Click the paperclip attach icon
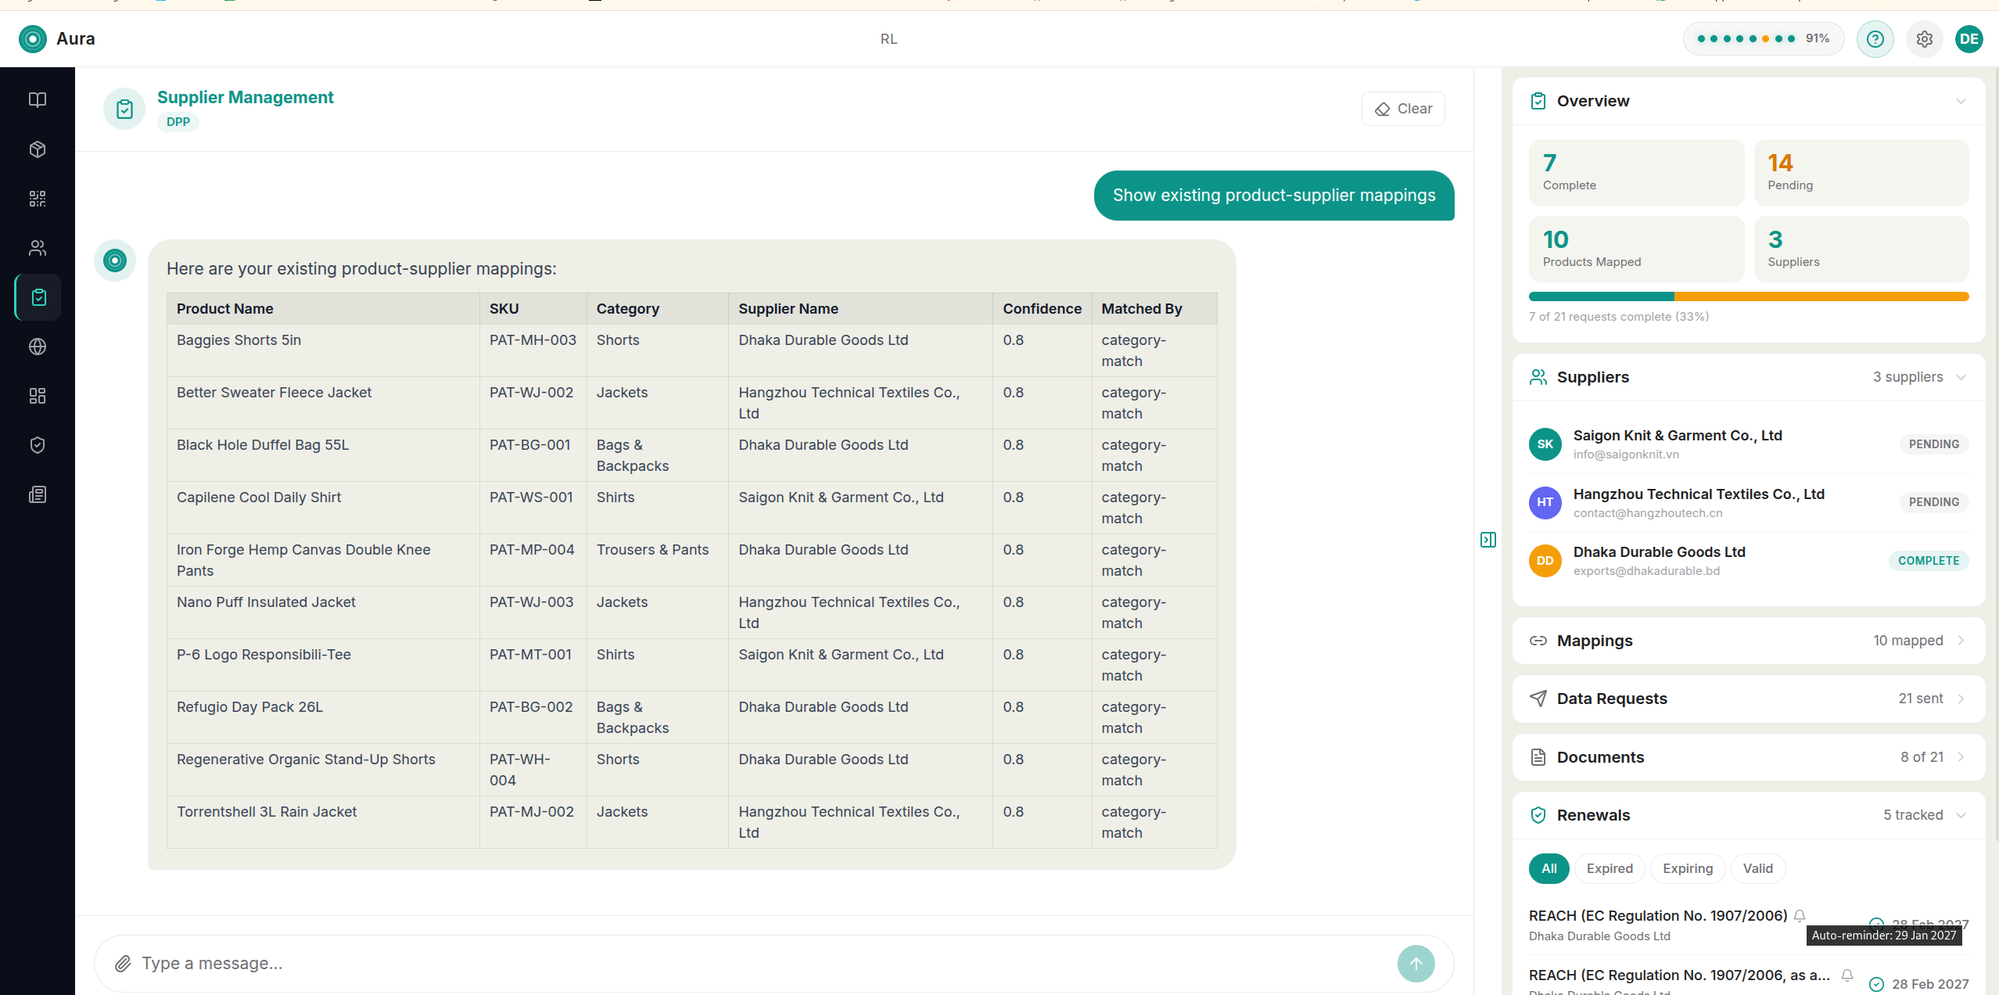Viewport: 1999px width, 995px height. (x=123, y=963)
